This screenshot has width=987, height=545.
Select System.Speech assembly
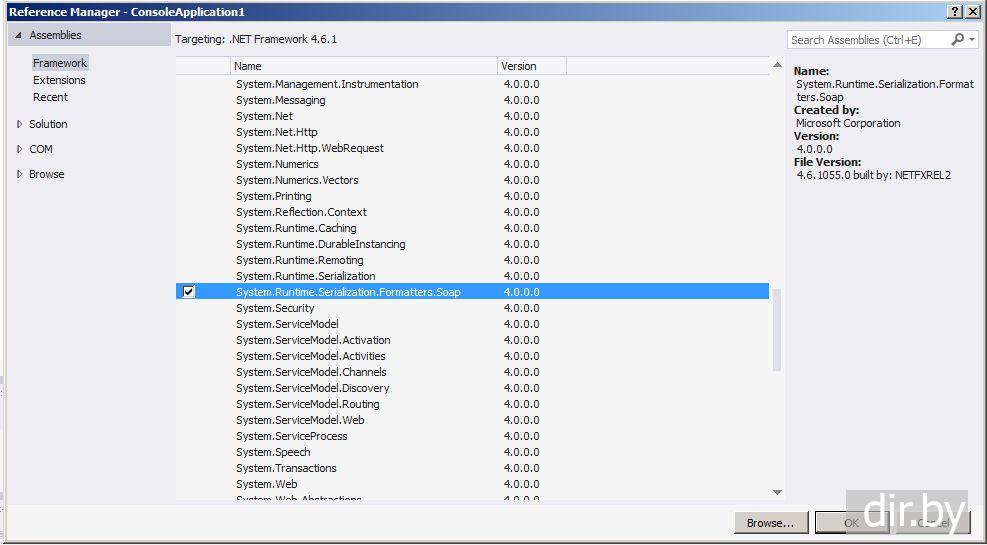pos(472,452)
